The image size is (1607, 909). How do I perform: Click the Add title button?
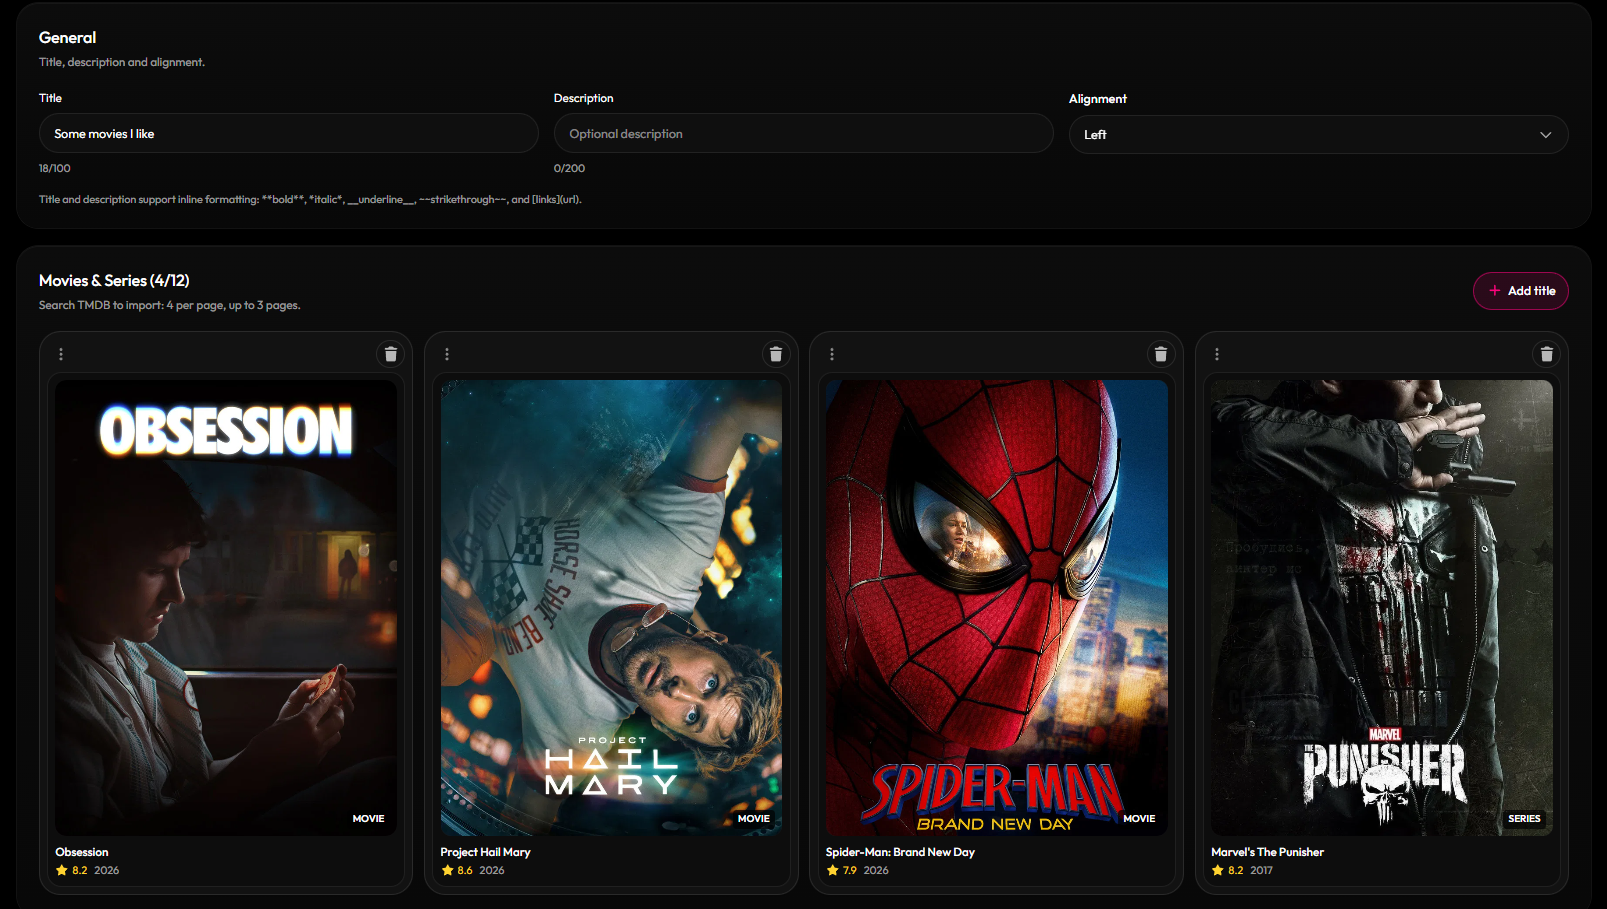click(1521, 291)
